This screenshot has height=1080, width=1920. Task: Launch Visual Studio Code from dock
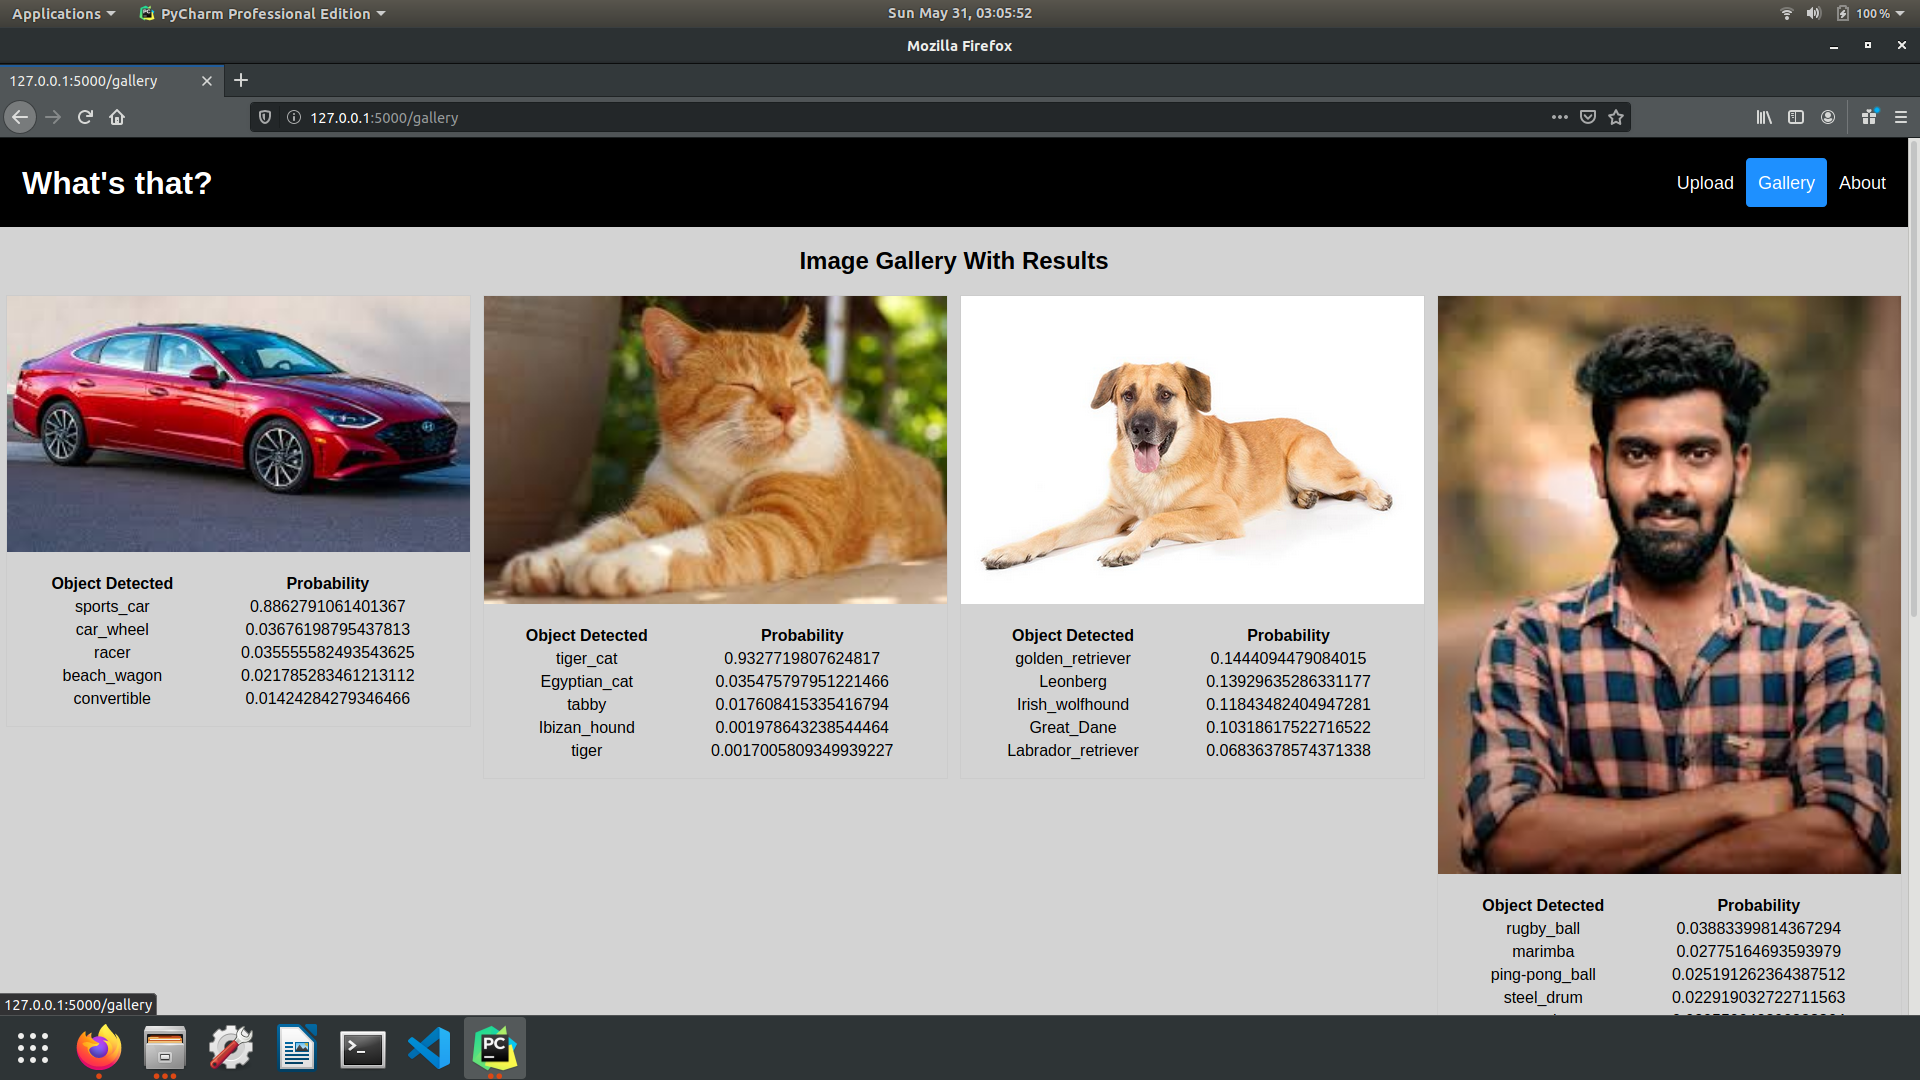(429, 1049)
